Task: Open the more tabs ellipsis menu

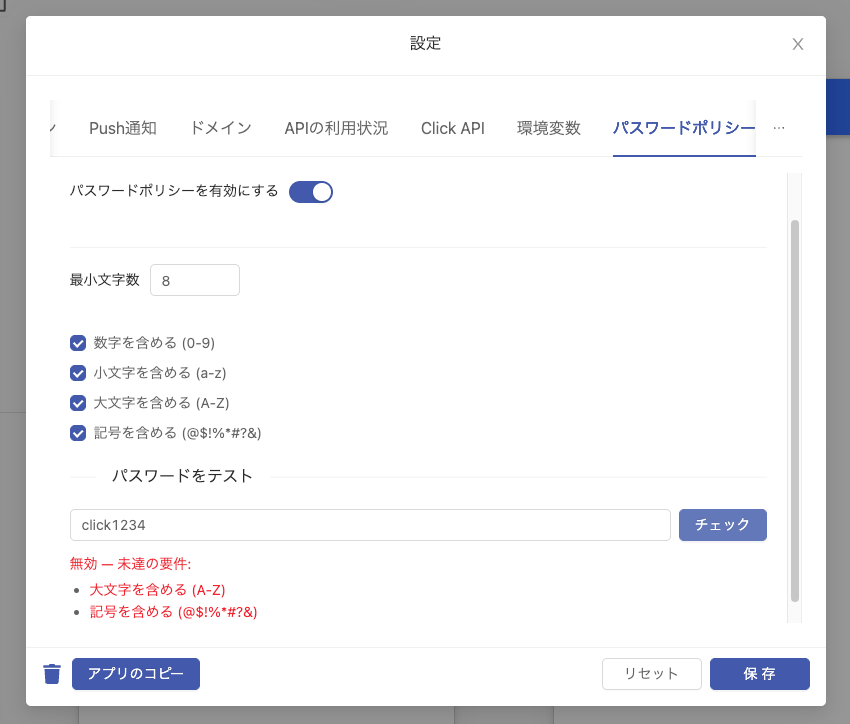Action: (x=779, y=128)
